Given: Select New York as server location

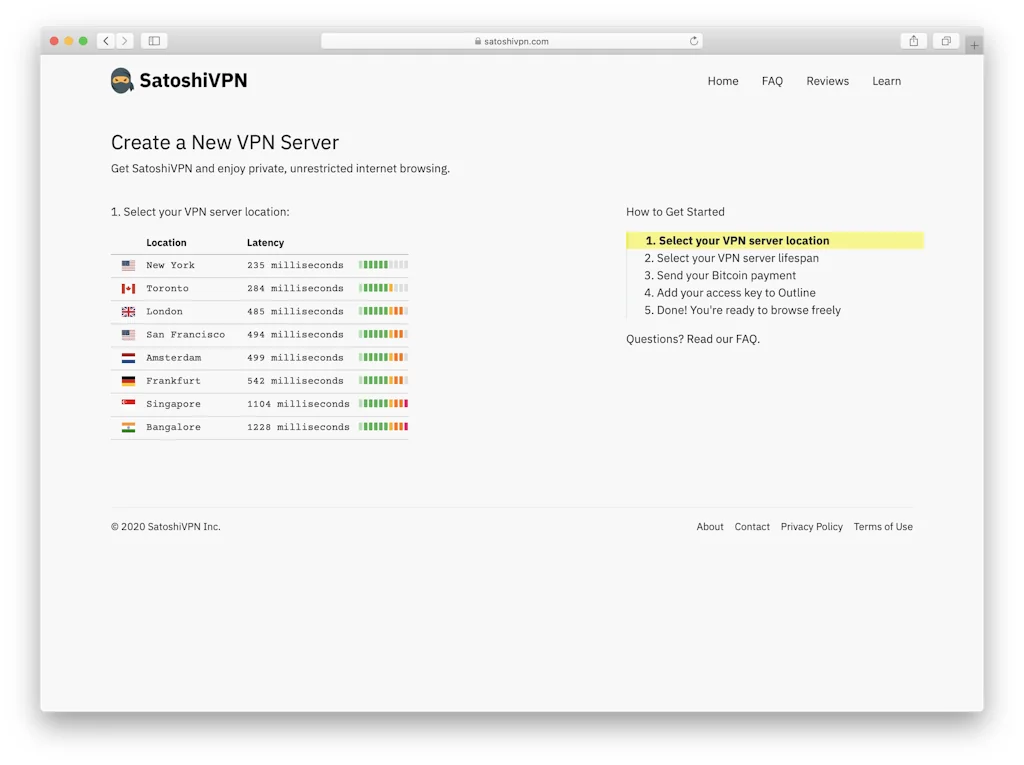Looking at the screenshot, I should point(170,266).
